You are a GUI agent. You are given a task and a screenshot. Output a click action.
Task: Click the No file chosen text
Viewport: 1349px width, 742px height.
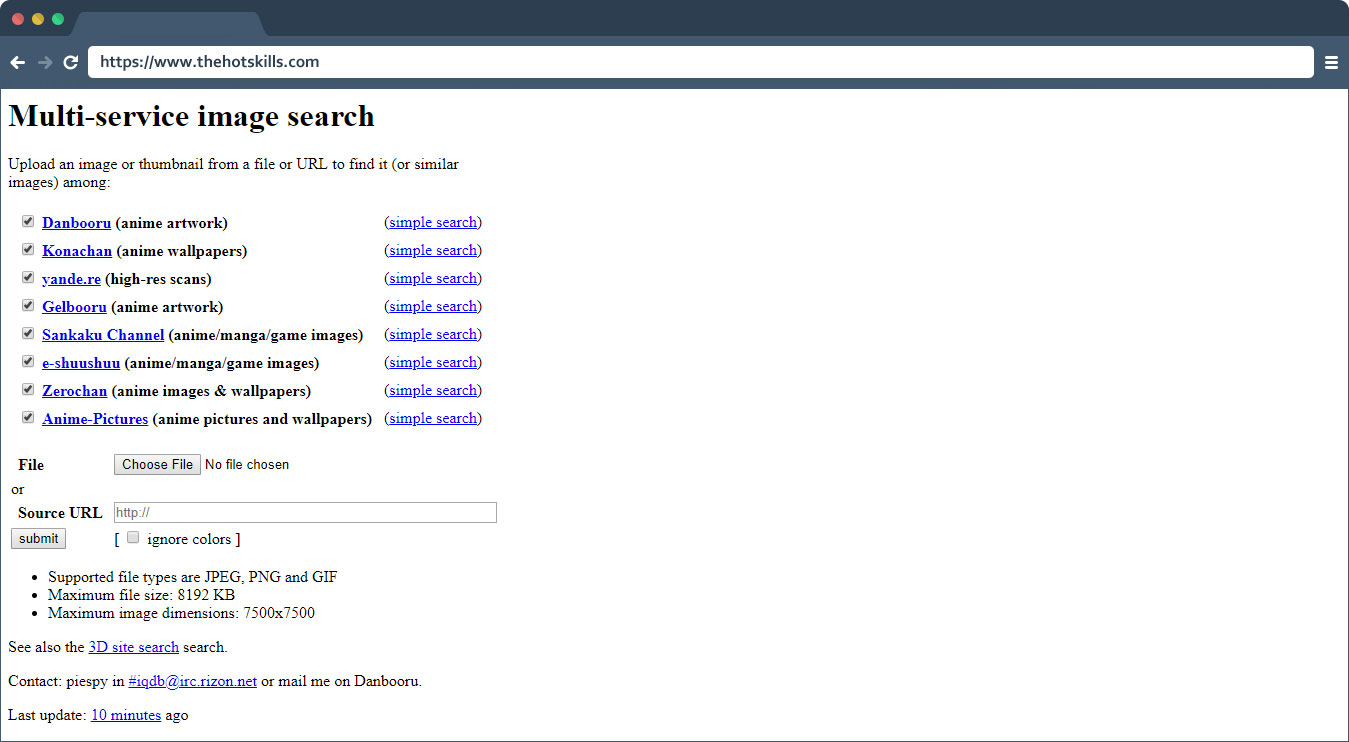pyautogui.click(x=247, y=464)
